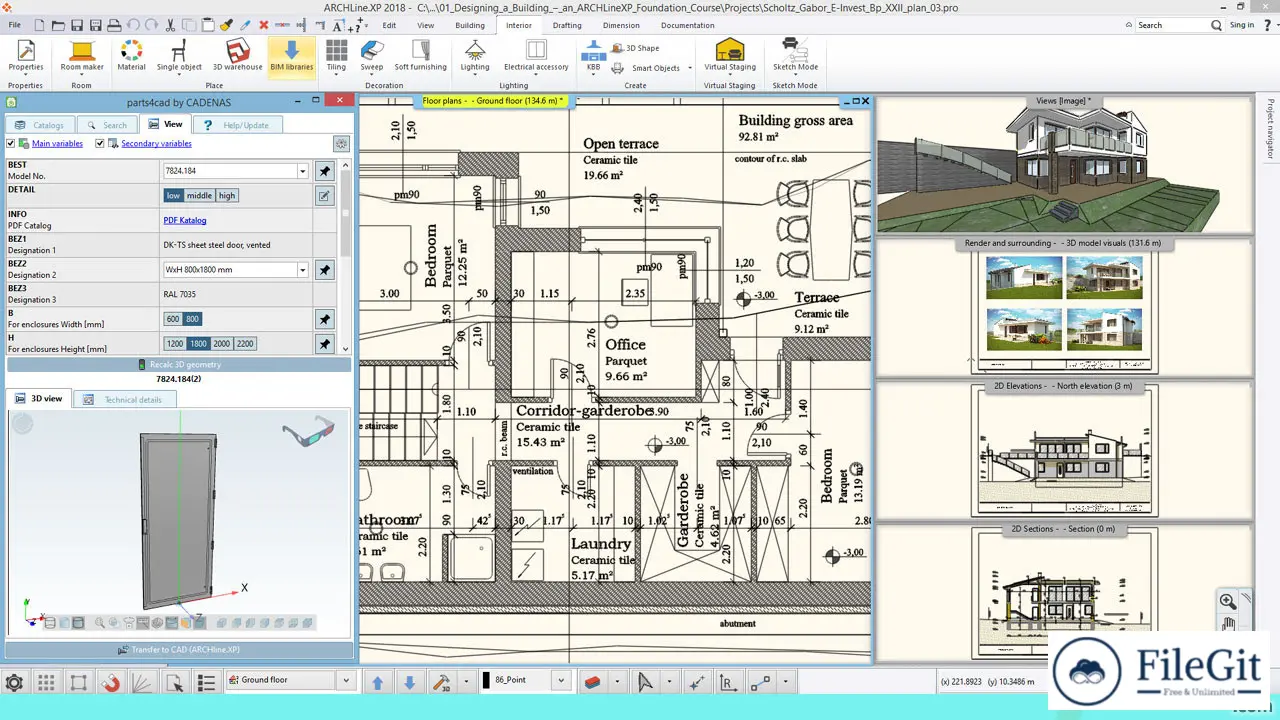
Task: Expand the Model No. 7824.184 dropdown
Action: tap(303, 171)
